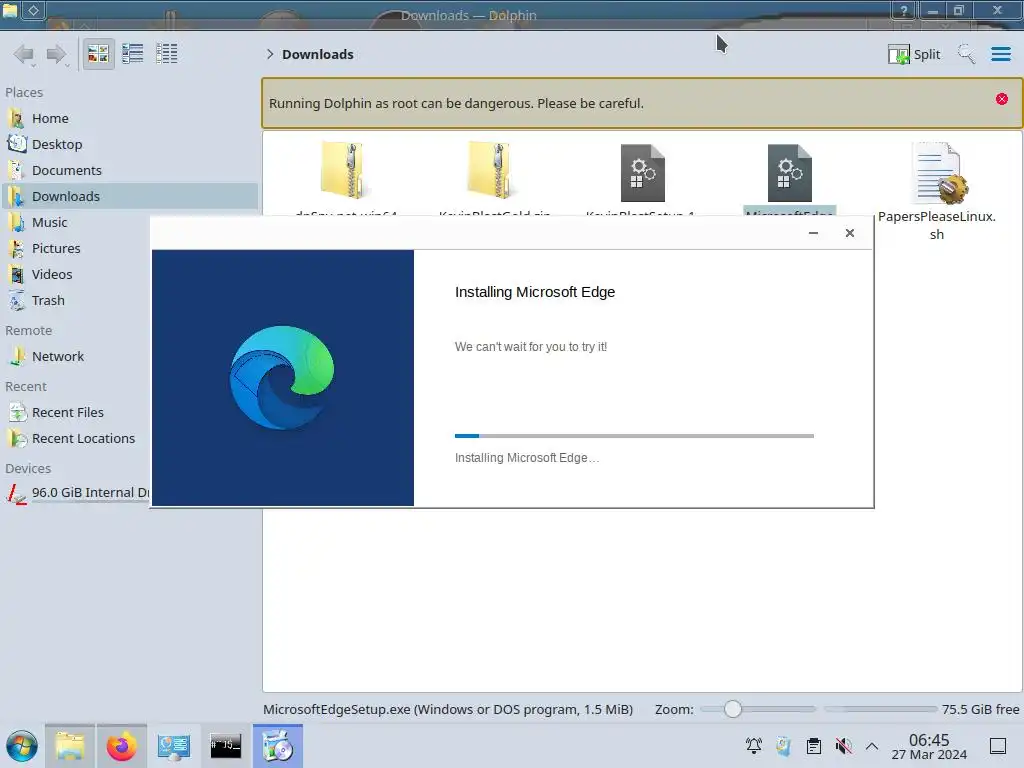Open Music in Places
Viewport: 1024px width, 768px height.
(x=76, y=223)
